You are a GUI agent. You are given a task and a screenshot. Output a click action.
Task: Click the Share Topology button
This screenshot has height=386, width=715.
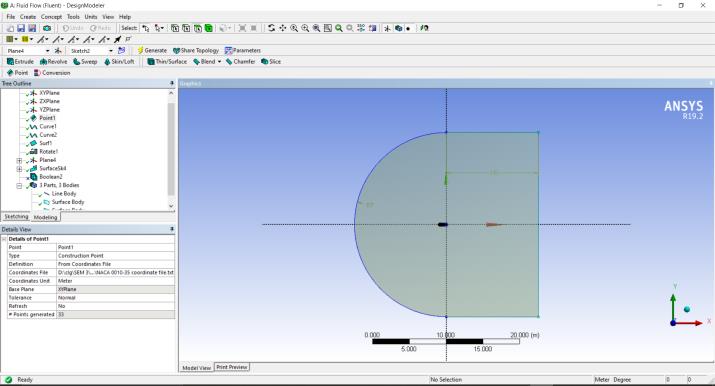click(x=196, y=51)
